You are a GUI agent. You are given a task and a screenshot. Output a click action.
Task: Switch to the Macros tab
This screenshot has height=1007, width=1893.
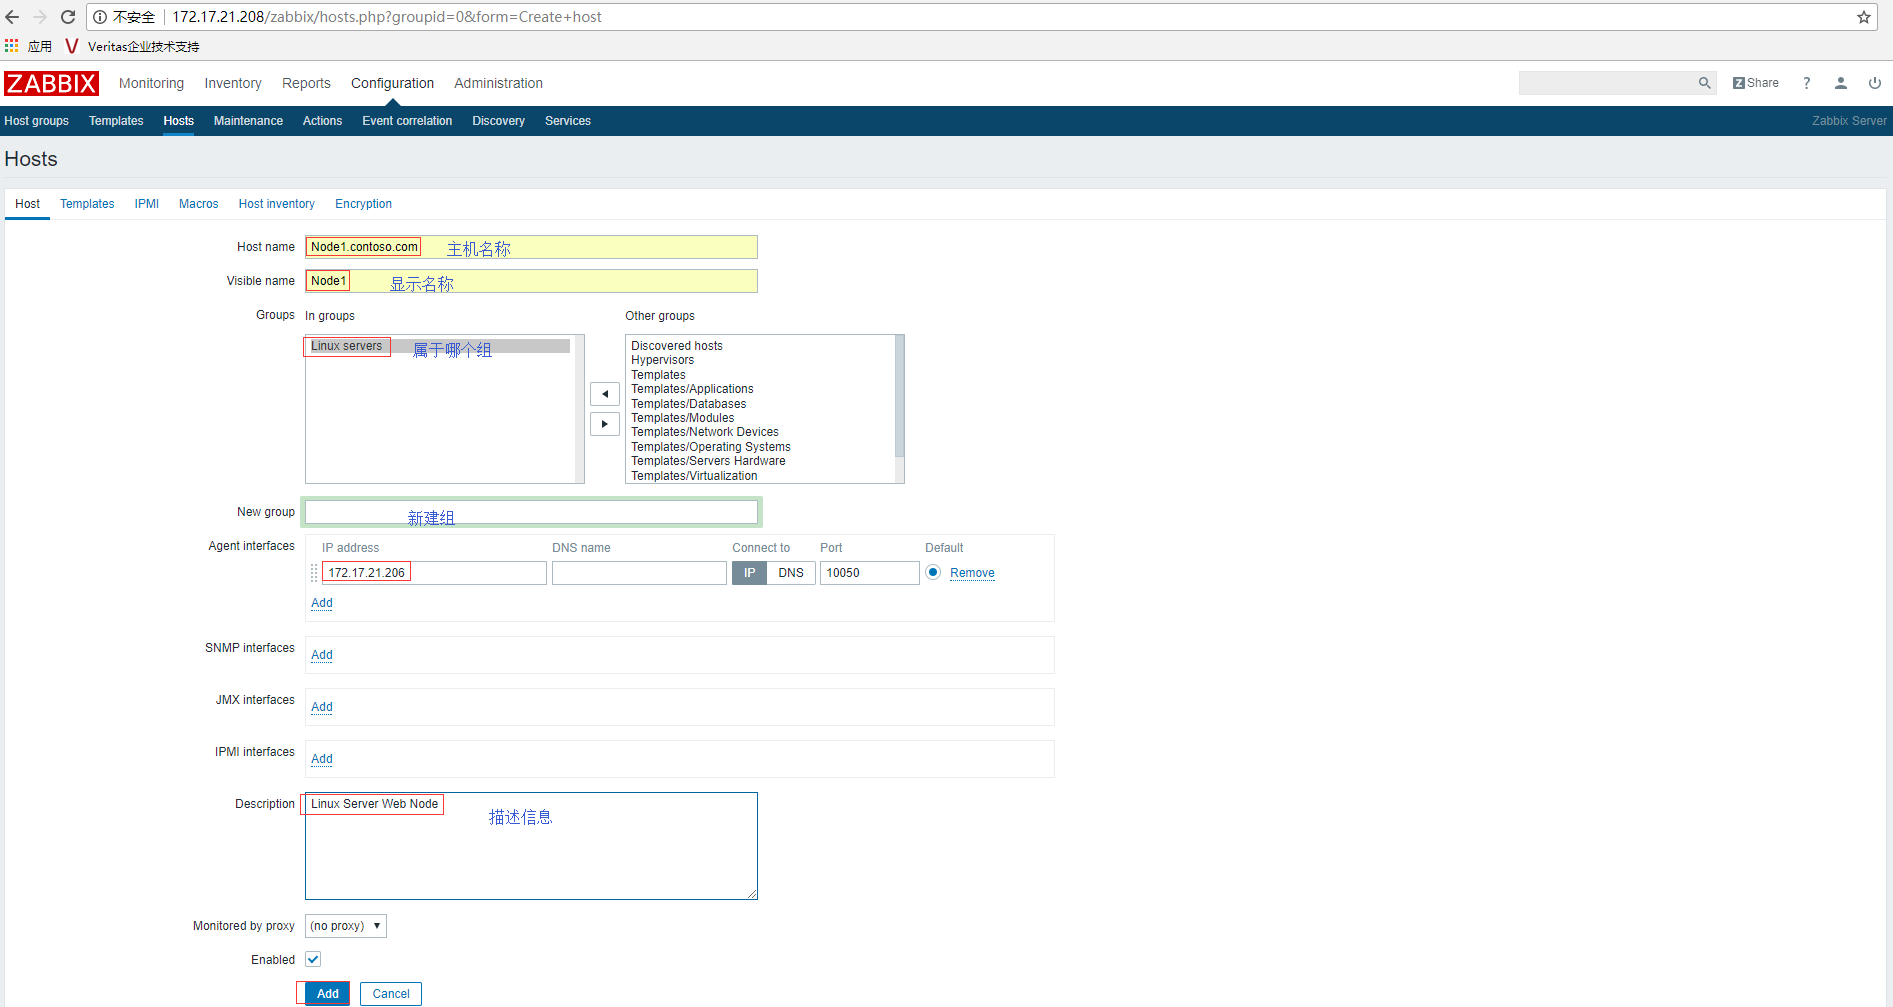tap(198, 204)
